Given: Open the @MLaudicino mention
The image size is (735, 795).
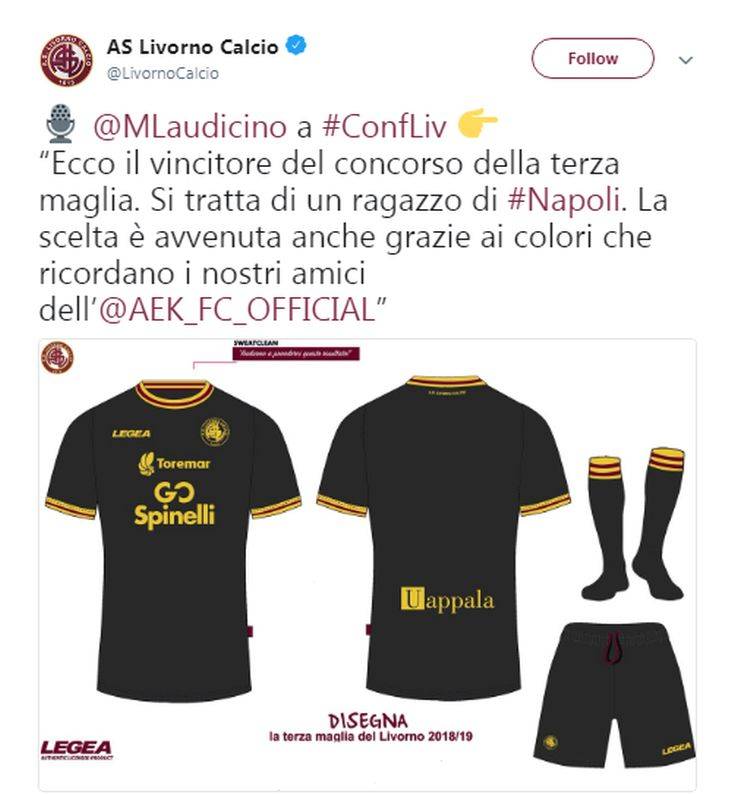Looking at the screenshot, I should (x=190, y=127).
